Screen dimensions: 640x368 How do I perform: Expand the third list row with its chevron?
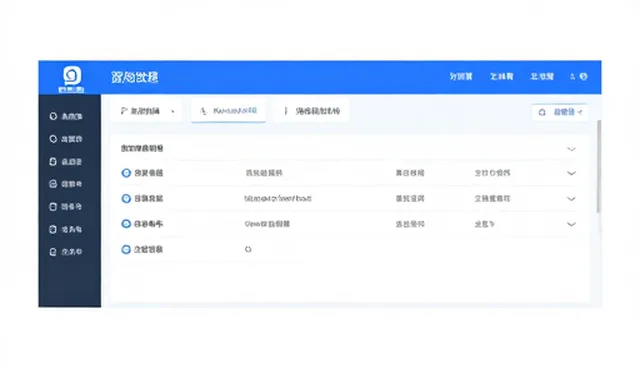[571, 224]
